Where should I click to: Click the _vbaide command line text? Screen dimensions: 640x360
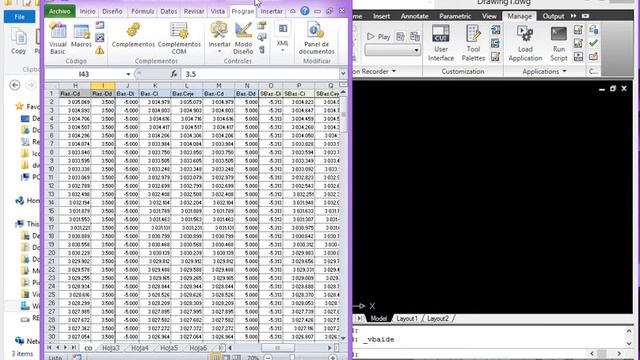point(378,340)
